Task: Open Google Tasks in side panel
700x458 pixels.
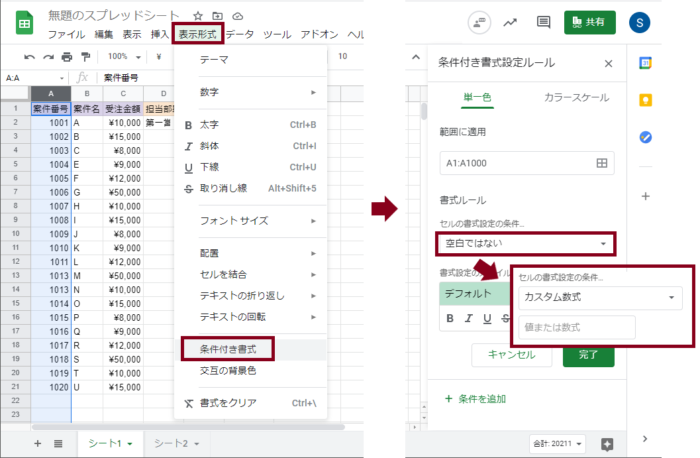Action: (x=645, y=137)
